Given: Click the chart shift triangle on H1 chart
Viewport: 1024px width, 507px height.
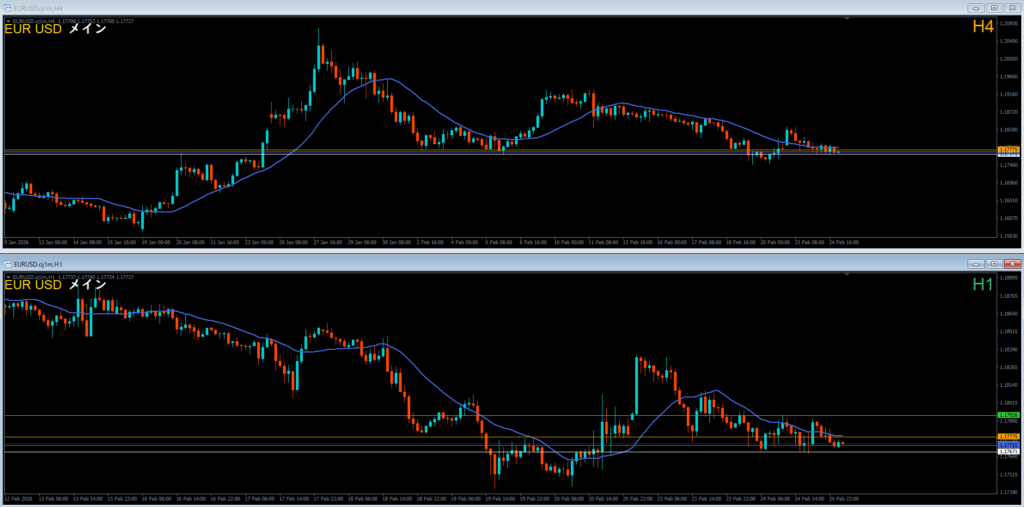Looking at the screenshot, I should point(847,274).
